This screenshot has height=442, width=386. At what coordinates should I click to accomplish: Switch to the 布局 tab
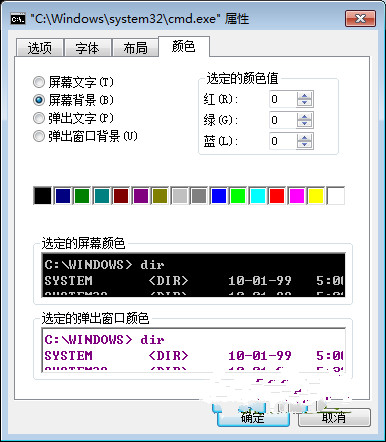coord(135,48)
